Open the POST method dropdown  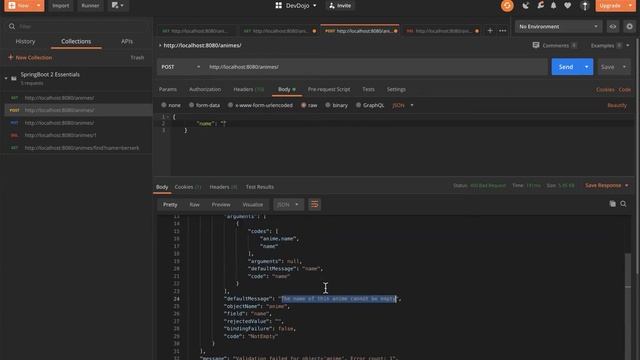point(180,67)
